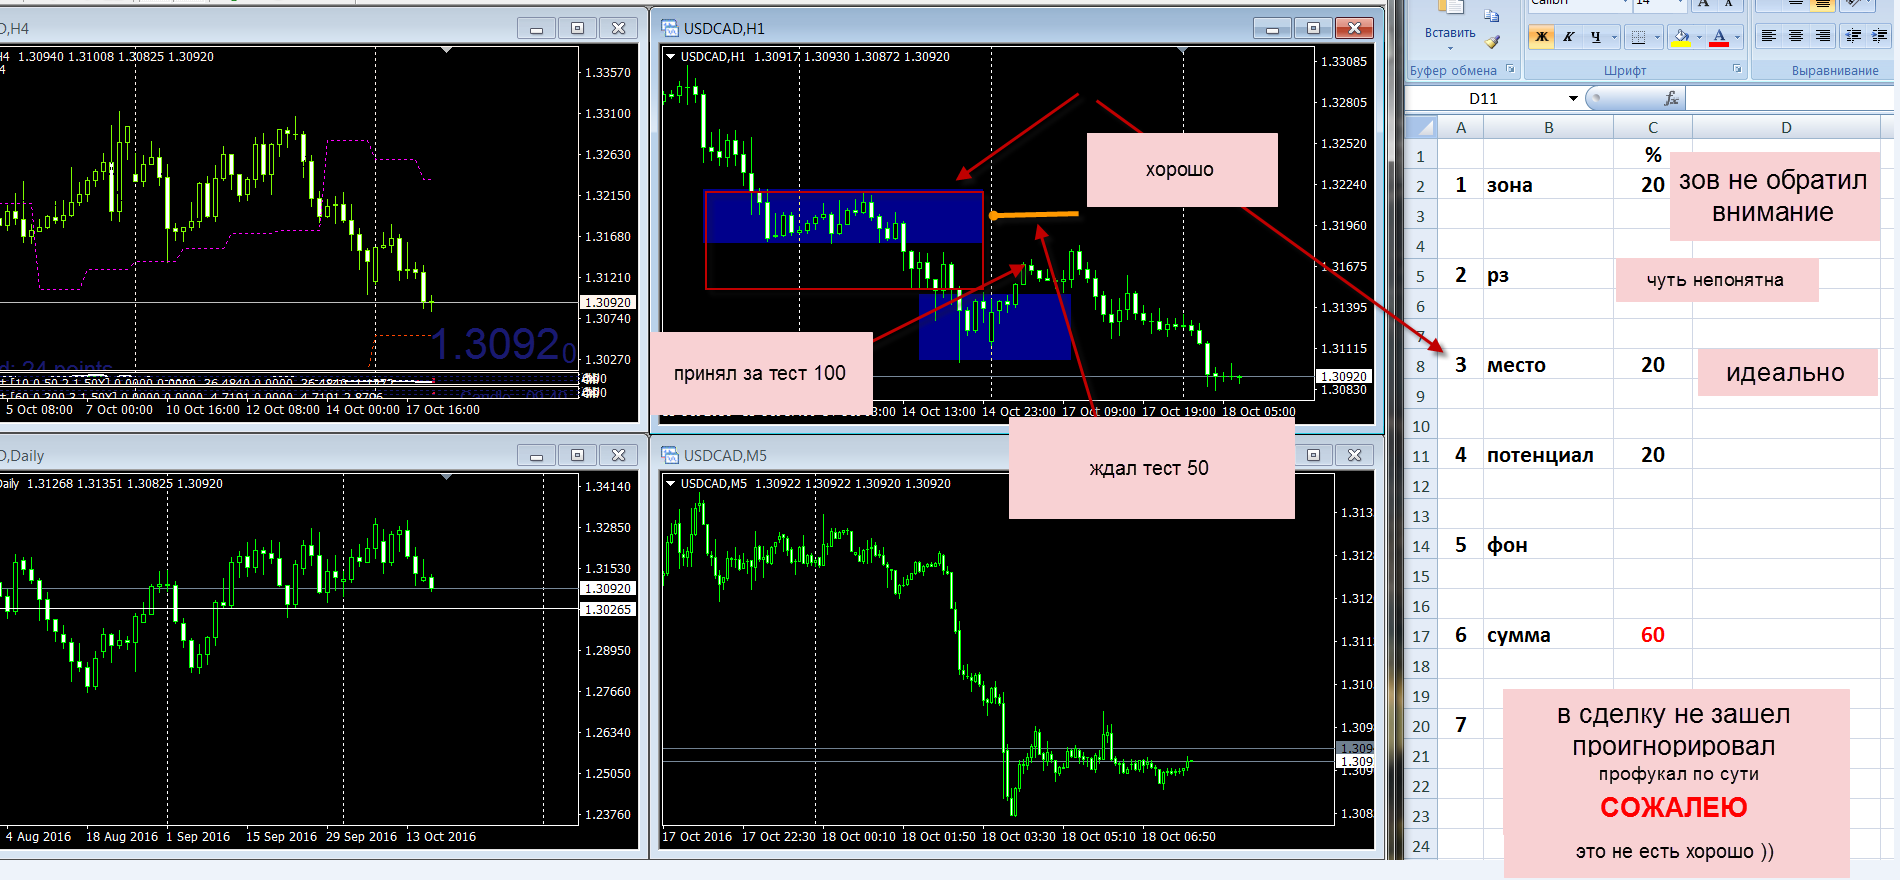Click the 1.30265 price label on Daily scale
Image resolution: width=1900 pixels, height=880 pixels.
(x=608, y=609)
